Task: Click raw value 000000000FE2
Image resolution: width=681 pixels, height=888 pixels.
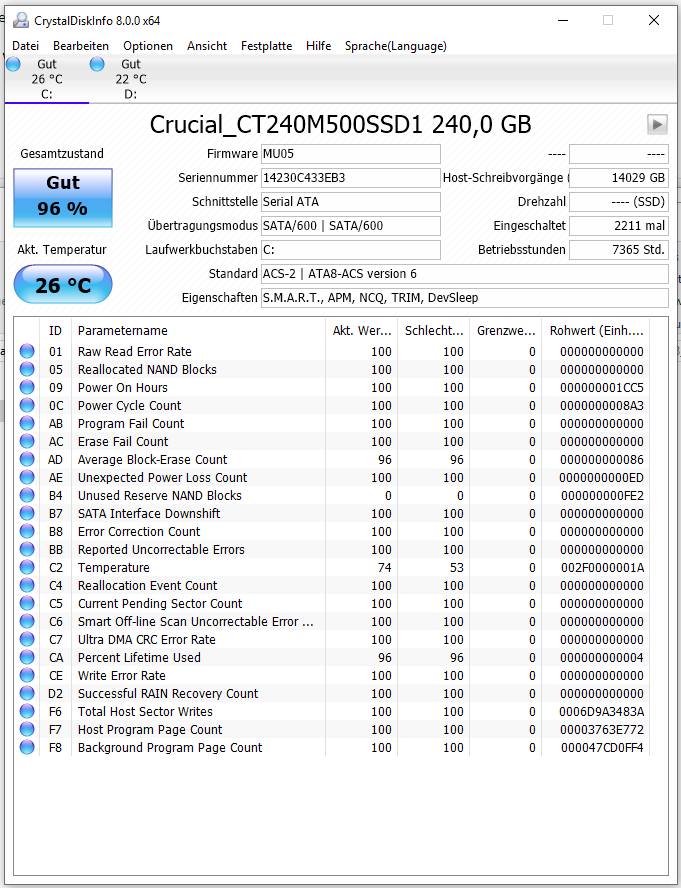Action: pyautogui.click(x=602, y=496)
